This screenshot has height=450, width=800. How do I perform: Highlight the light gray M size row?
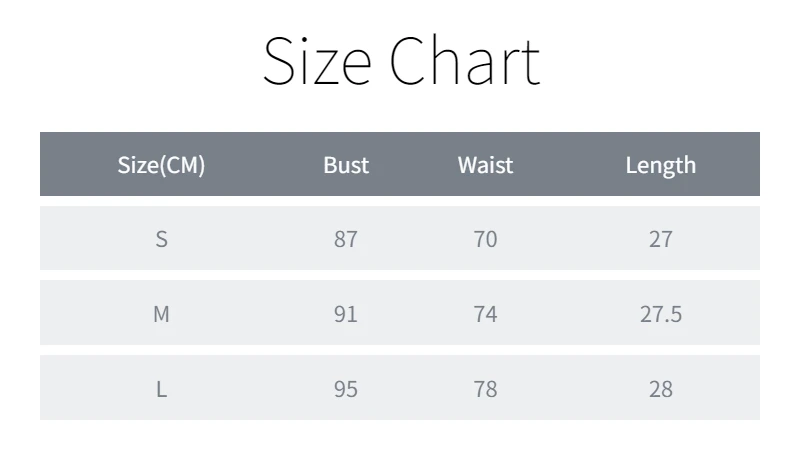(250, 314)
